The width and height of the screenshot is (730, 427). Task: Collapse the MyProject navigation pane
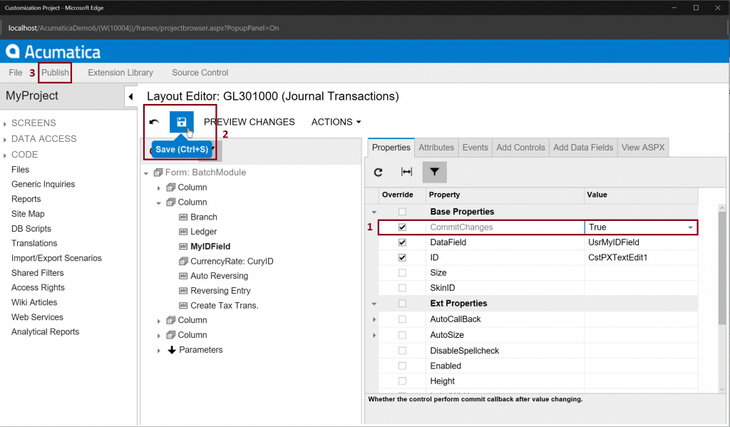131,97
